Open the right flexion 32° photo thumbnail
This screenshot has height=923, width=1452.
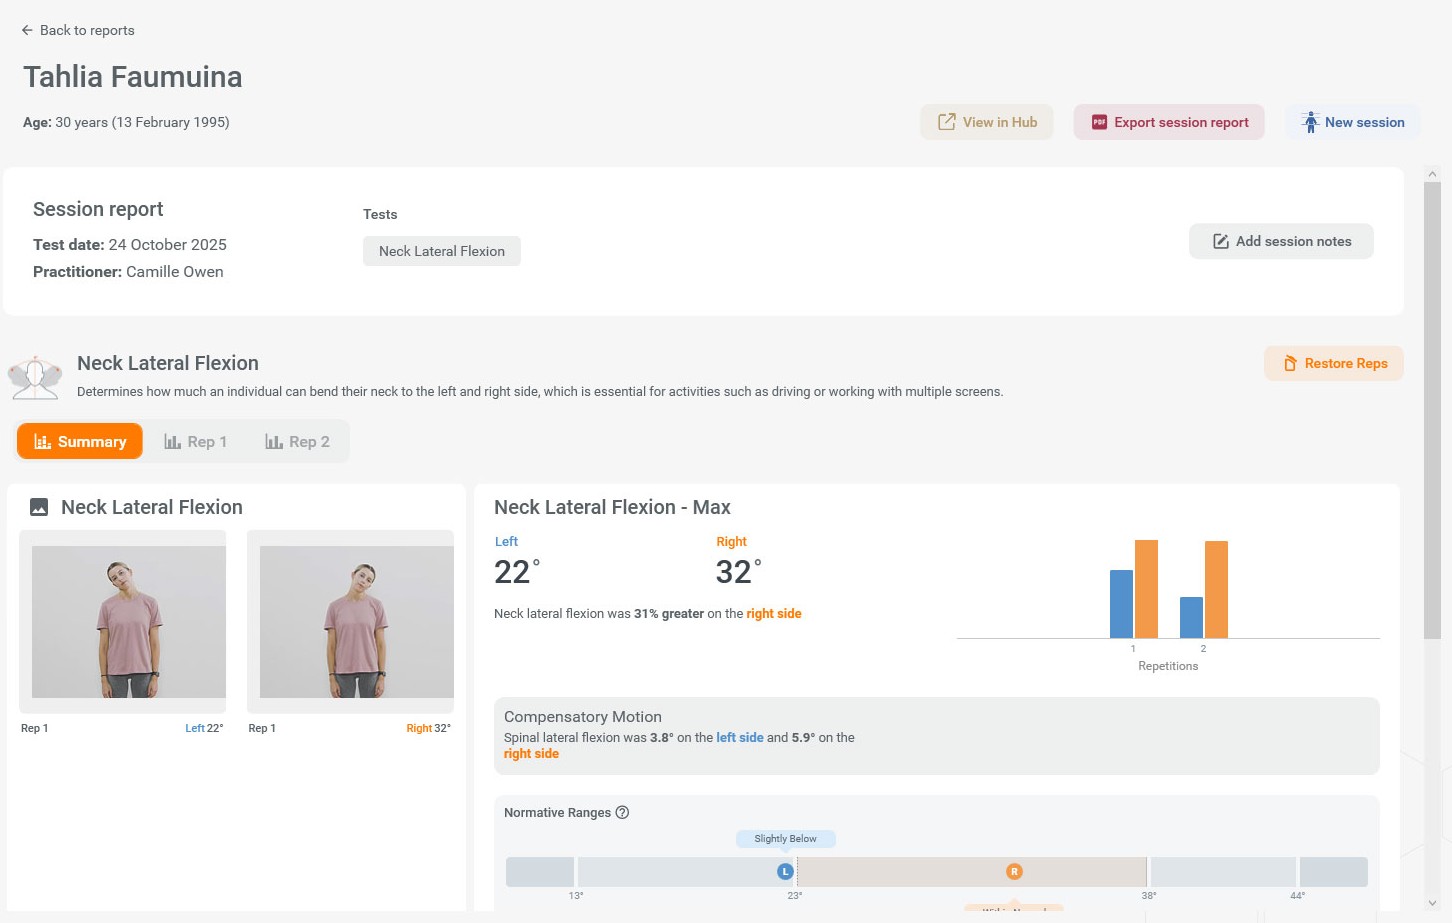click(357, 621)
